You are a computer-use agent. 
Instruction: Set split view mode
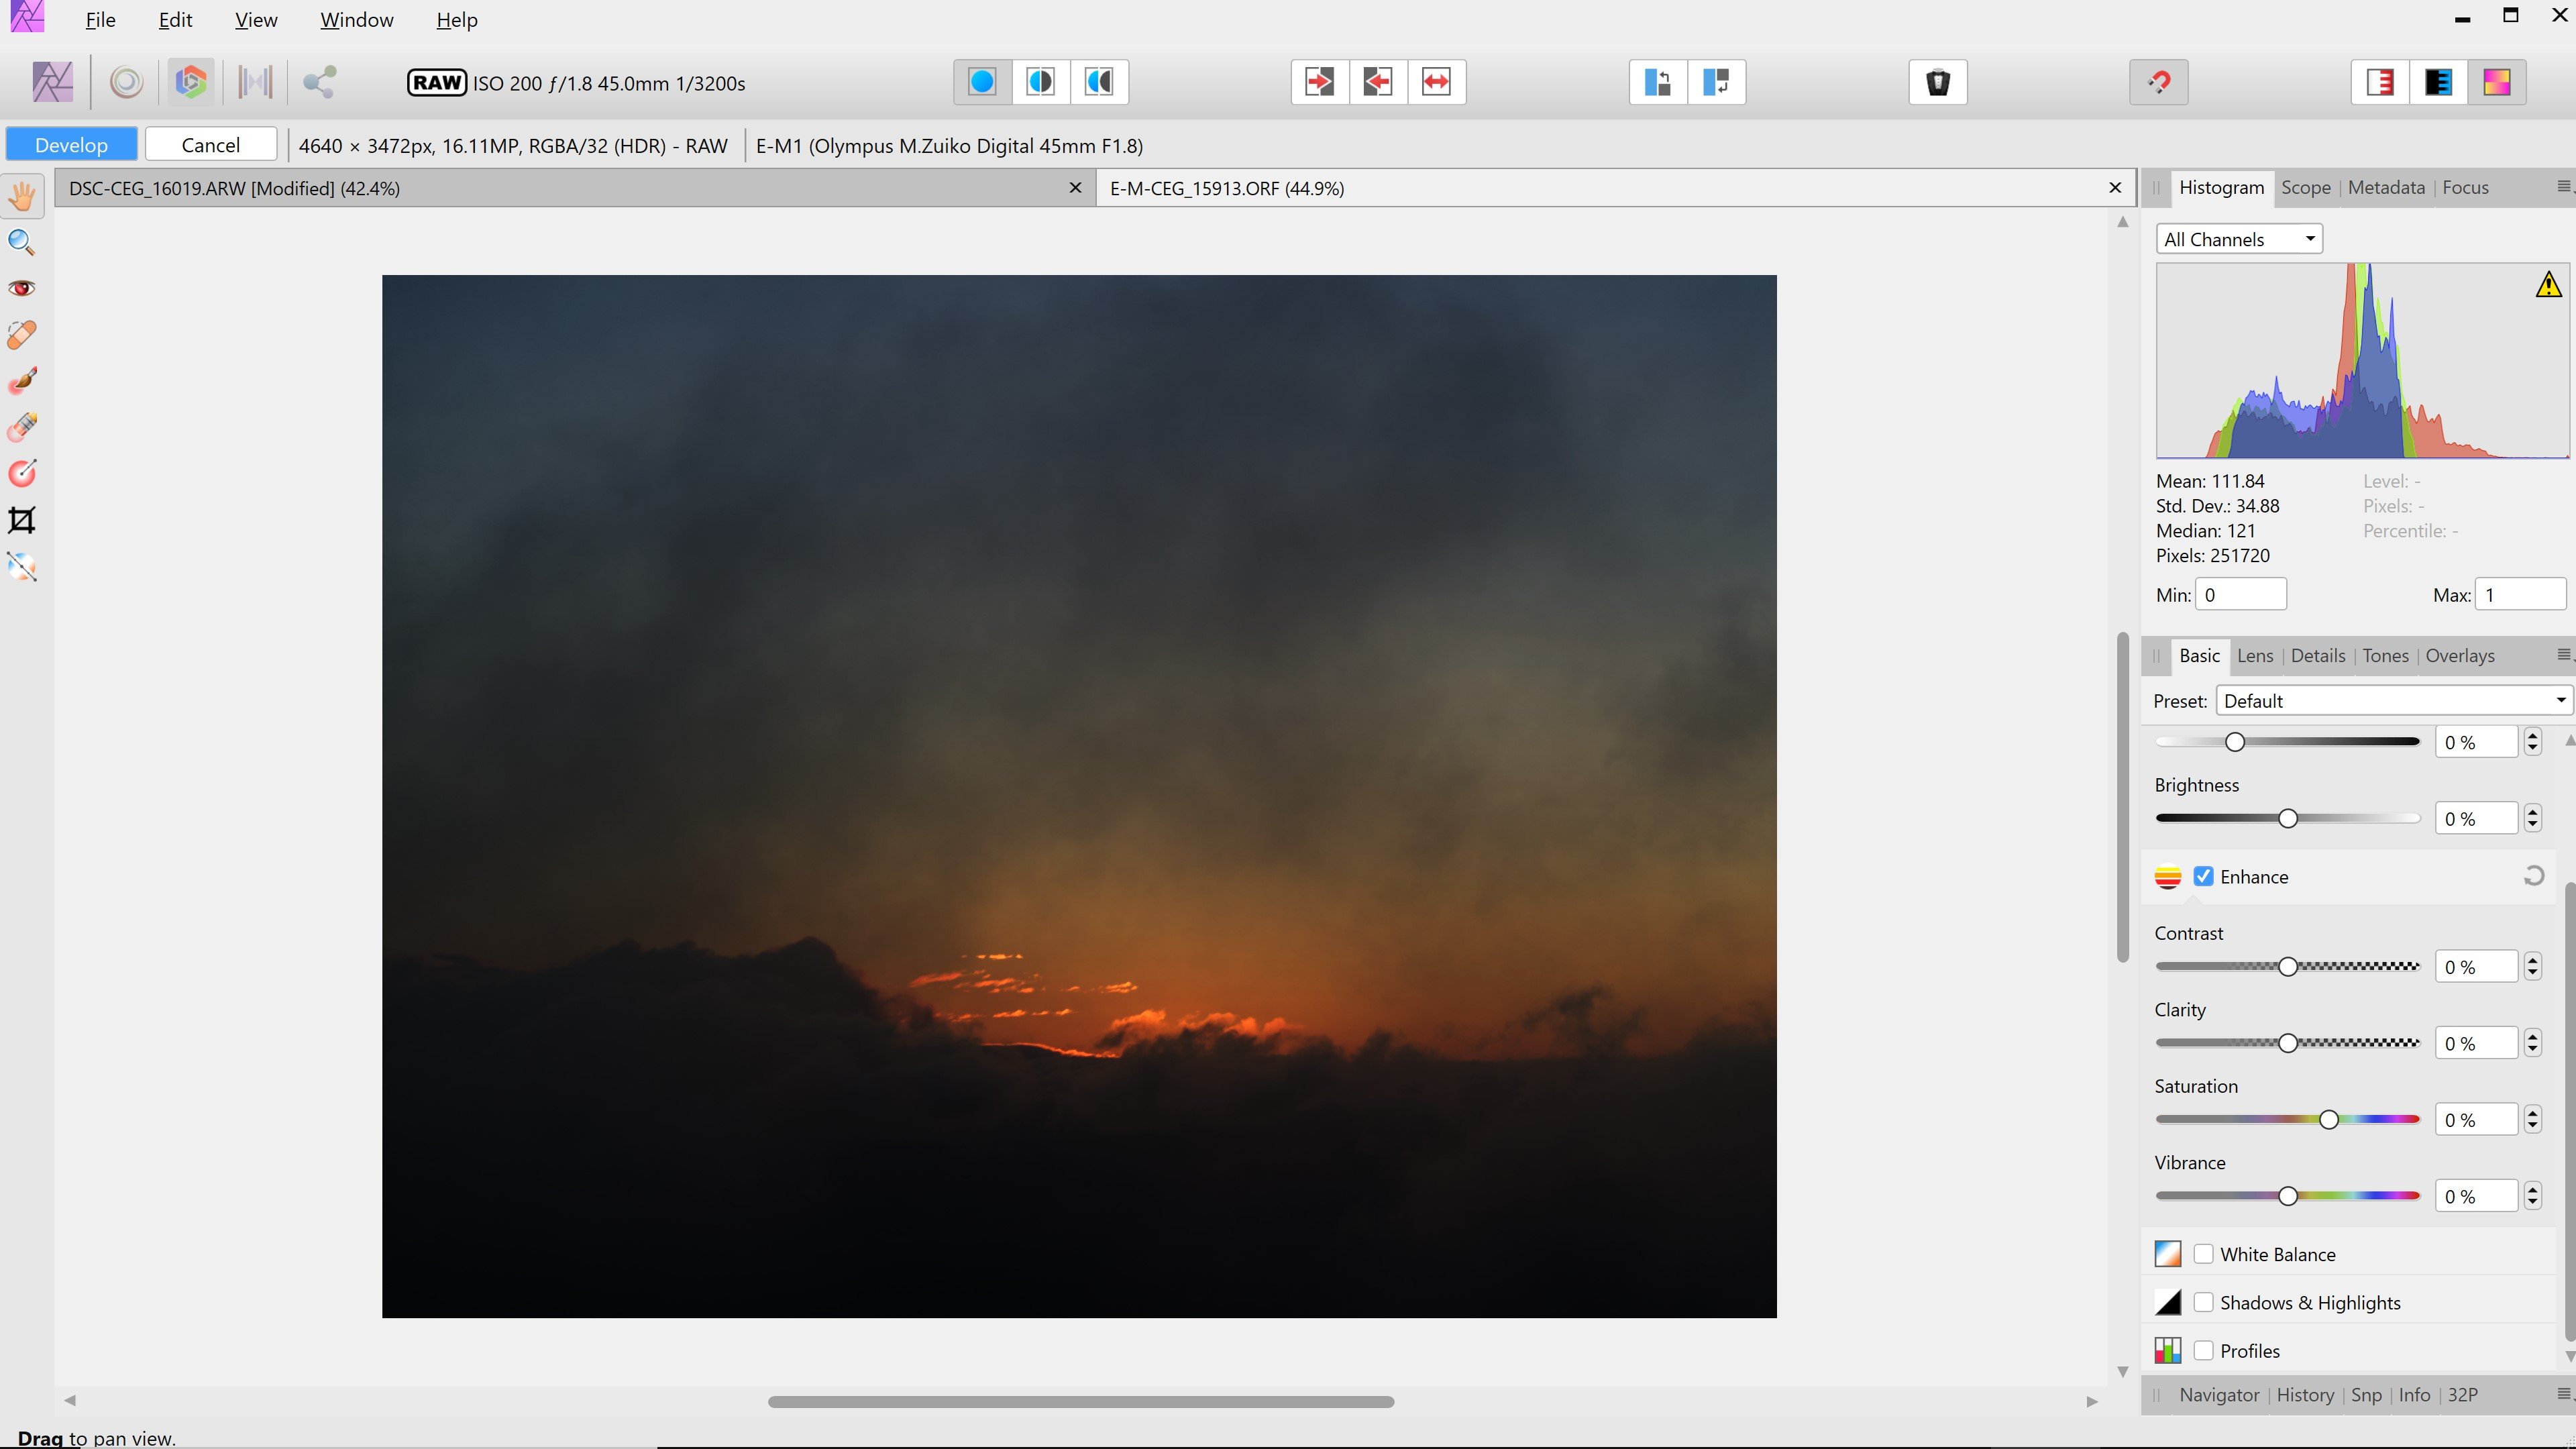coord(1040,82)
